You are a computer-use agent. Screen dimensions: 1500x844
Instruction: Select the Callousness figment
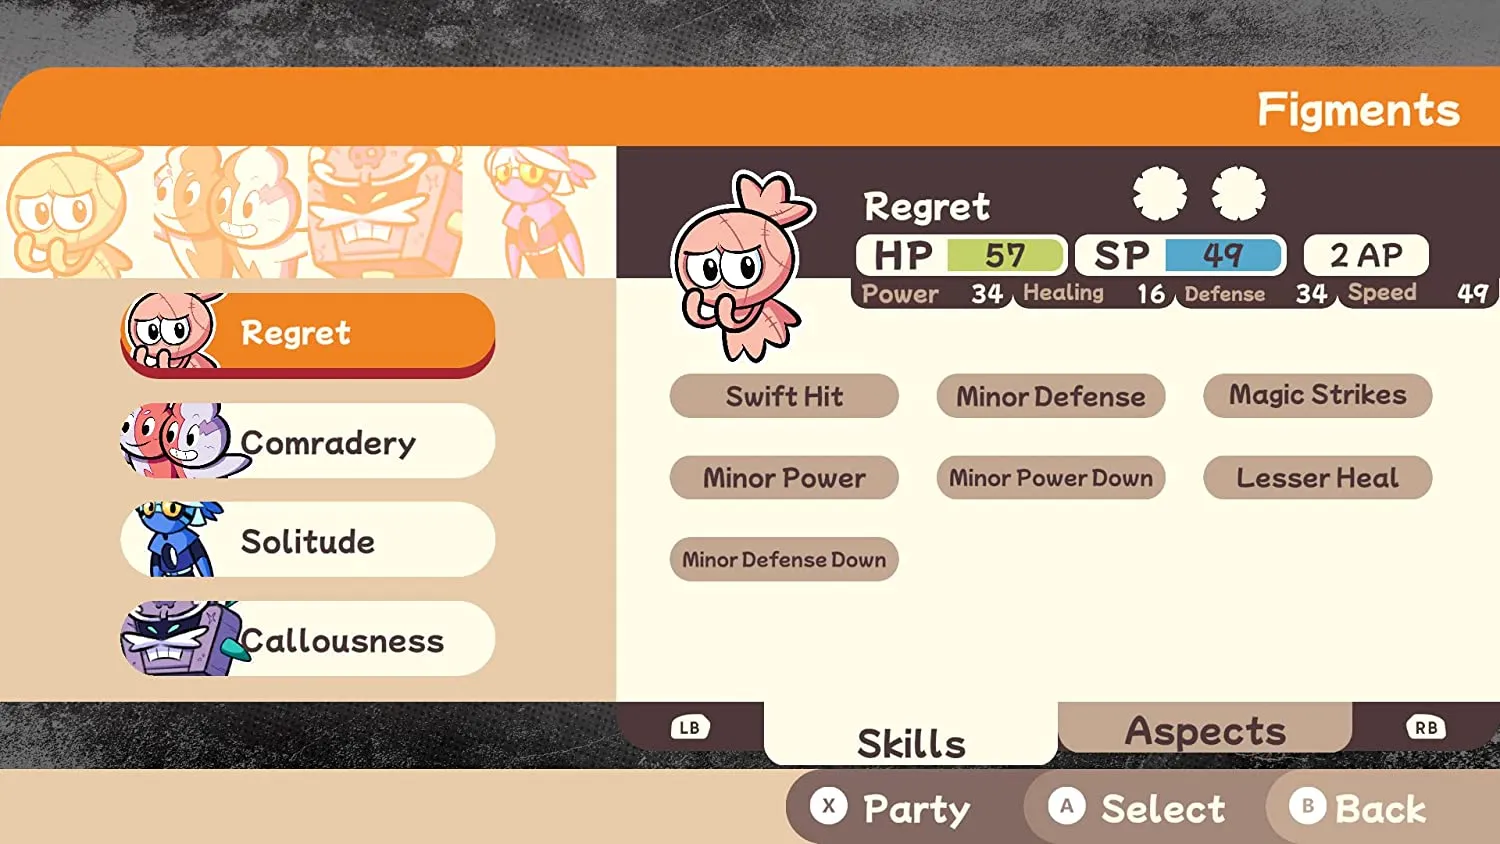tap(308, 639)
